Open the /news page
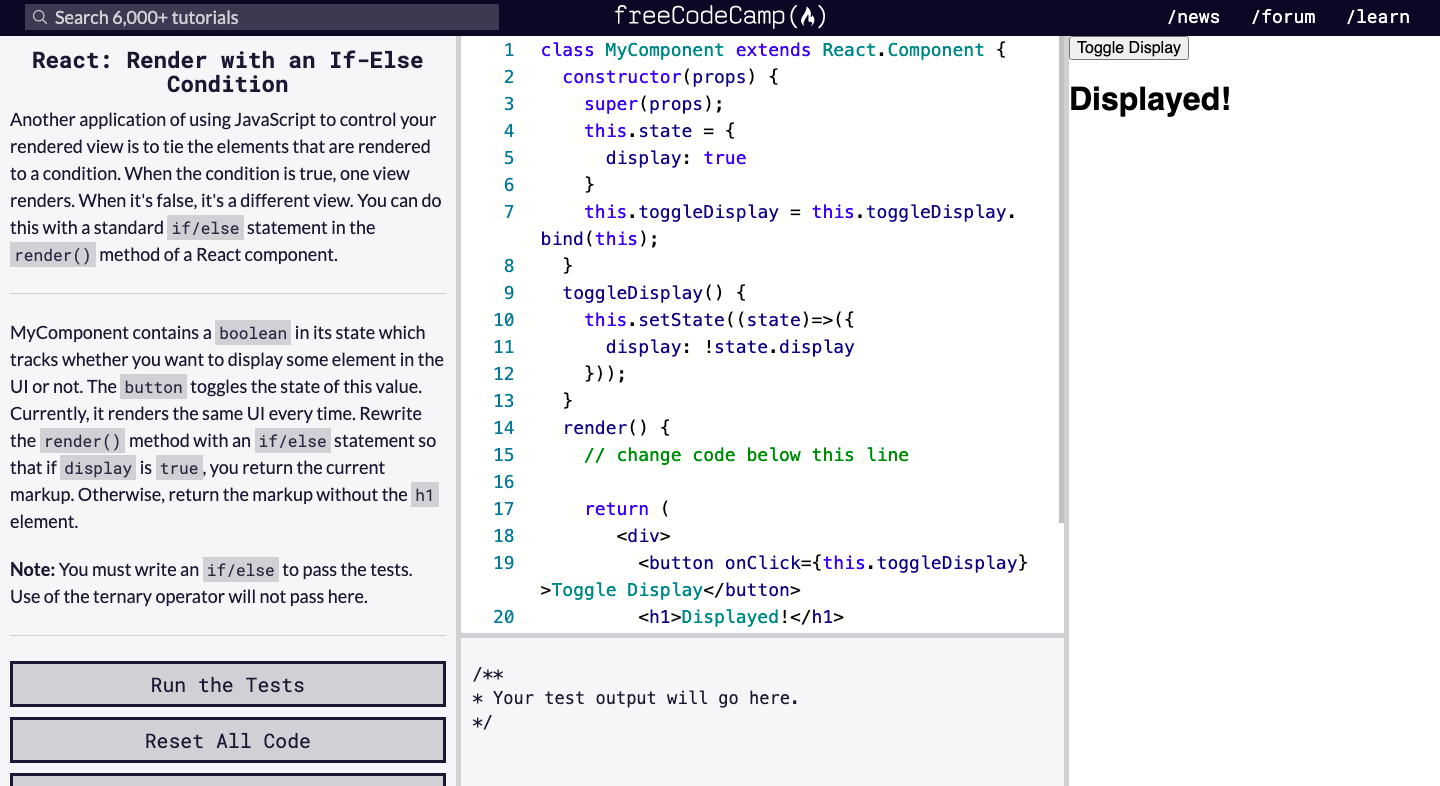This screenshot has width=1440, height=786. point(1193,16)
